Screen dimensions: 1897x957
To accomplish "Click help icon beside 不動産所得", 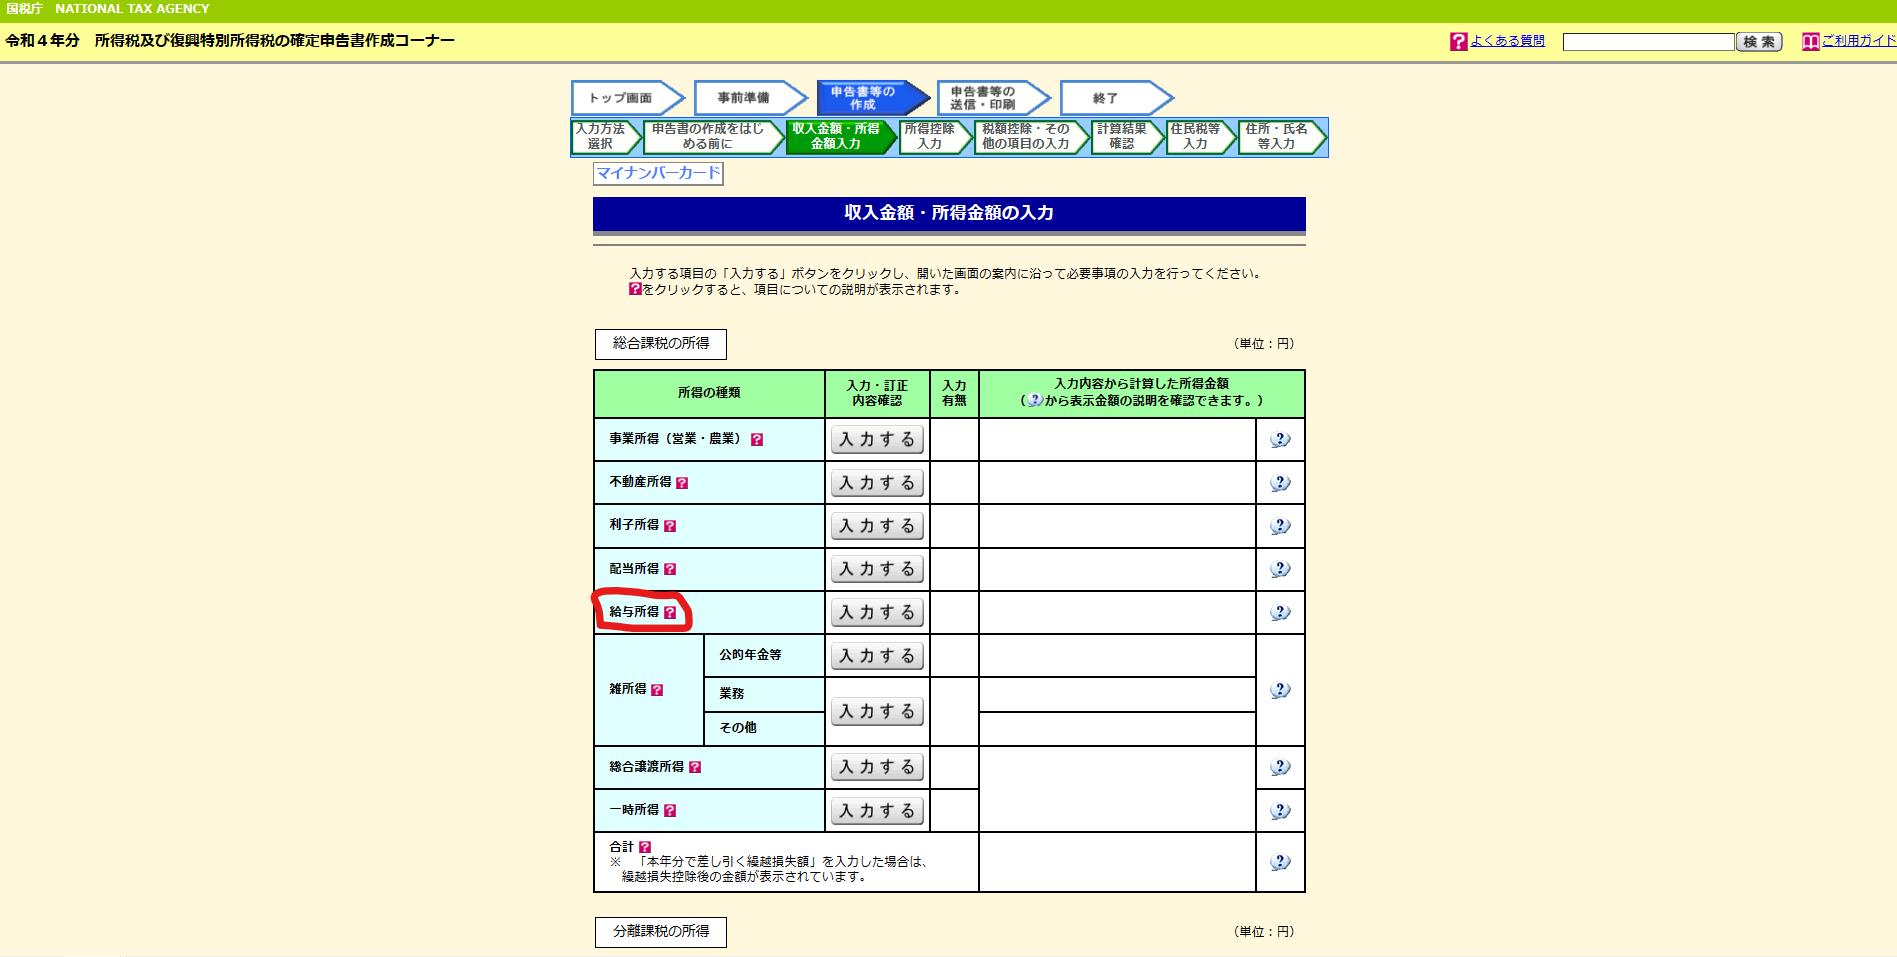I will [x=682, y=483].
